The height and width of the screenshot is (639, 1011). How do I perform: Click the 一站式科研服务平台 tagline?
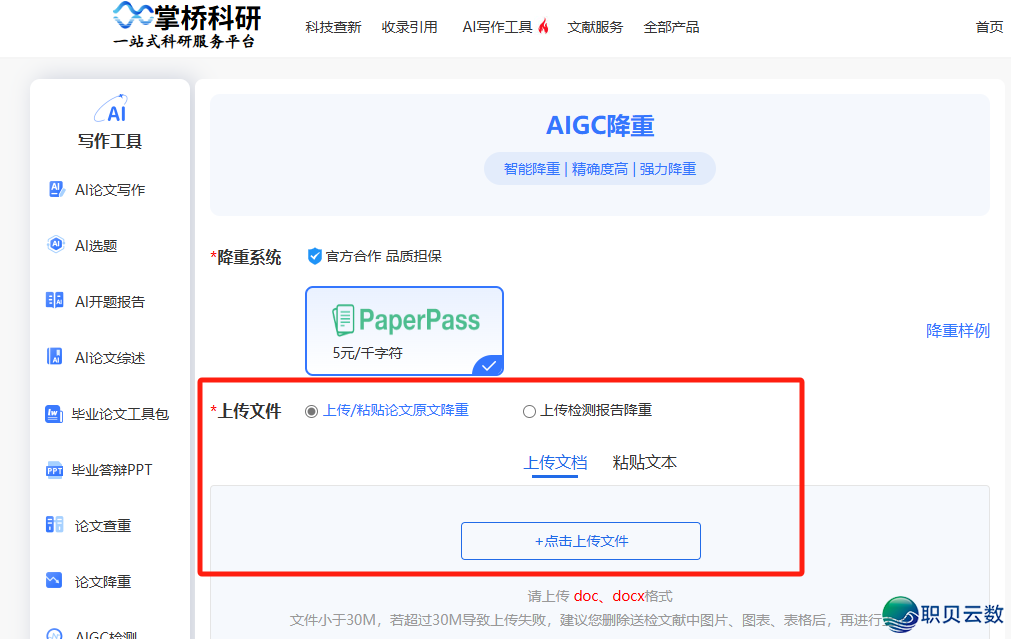pos(184,42)
